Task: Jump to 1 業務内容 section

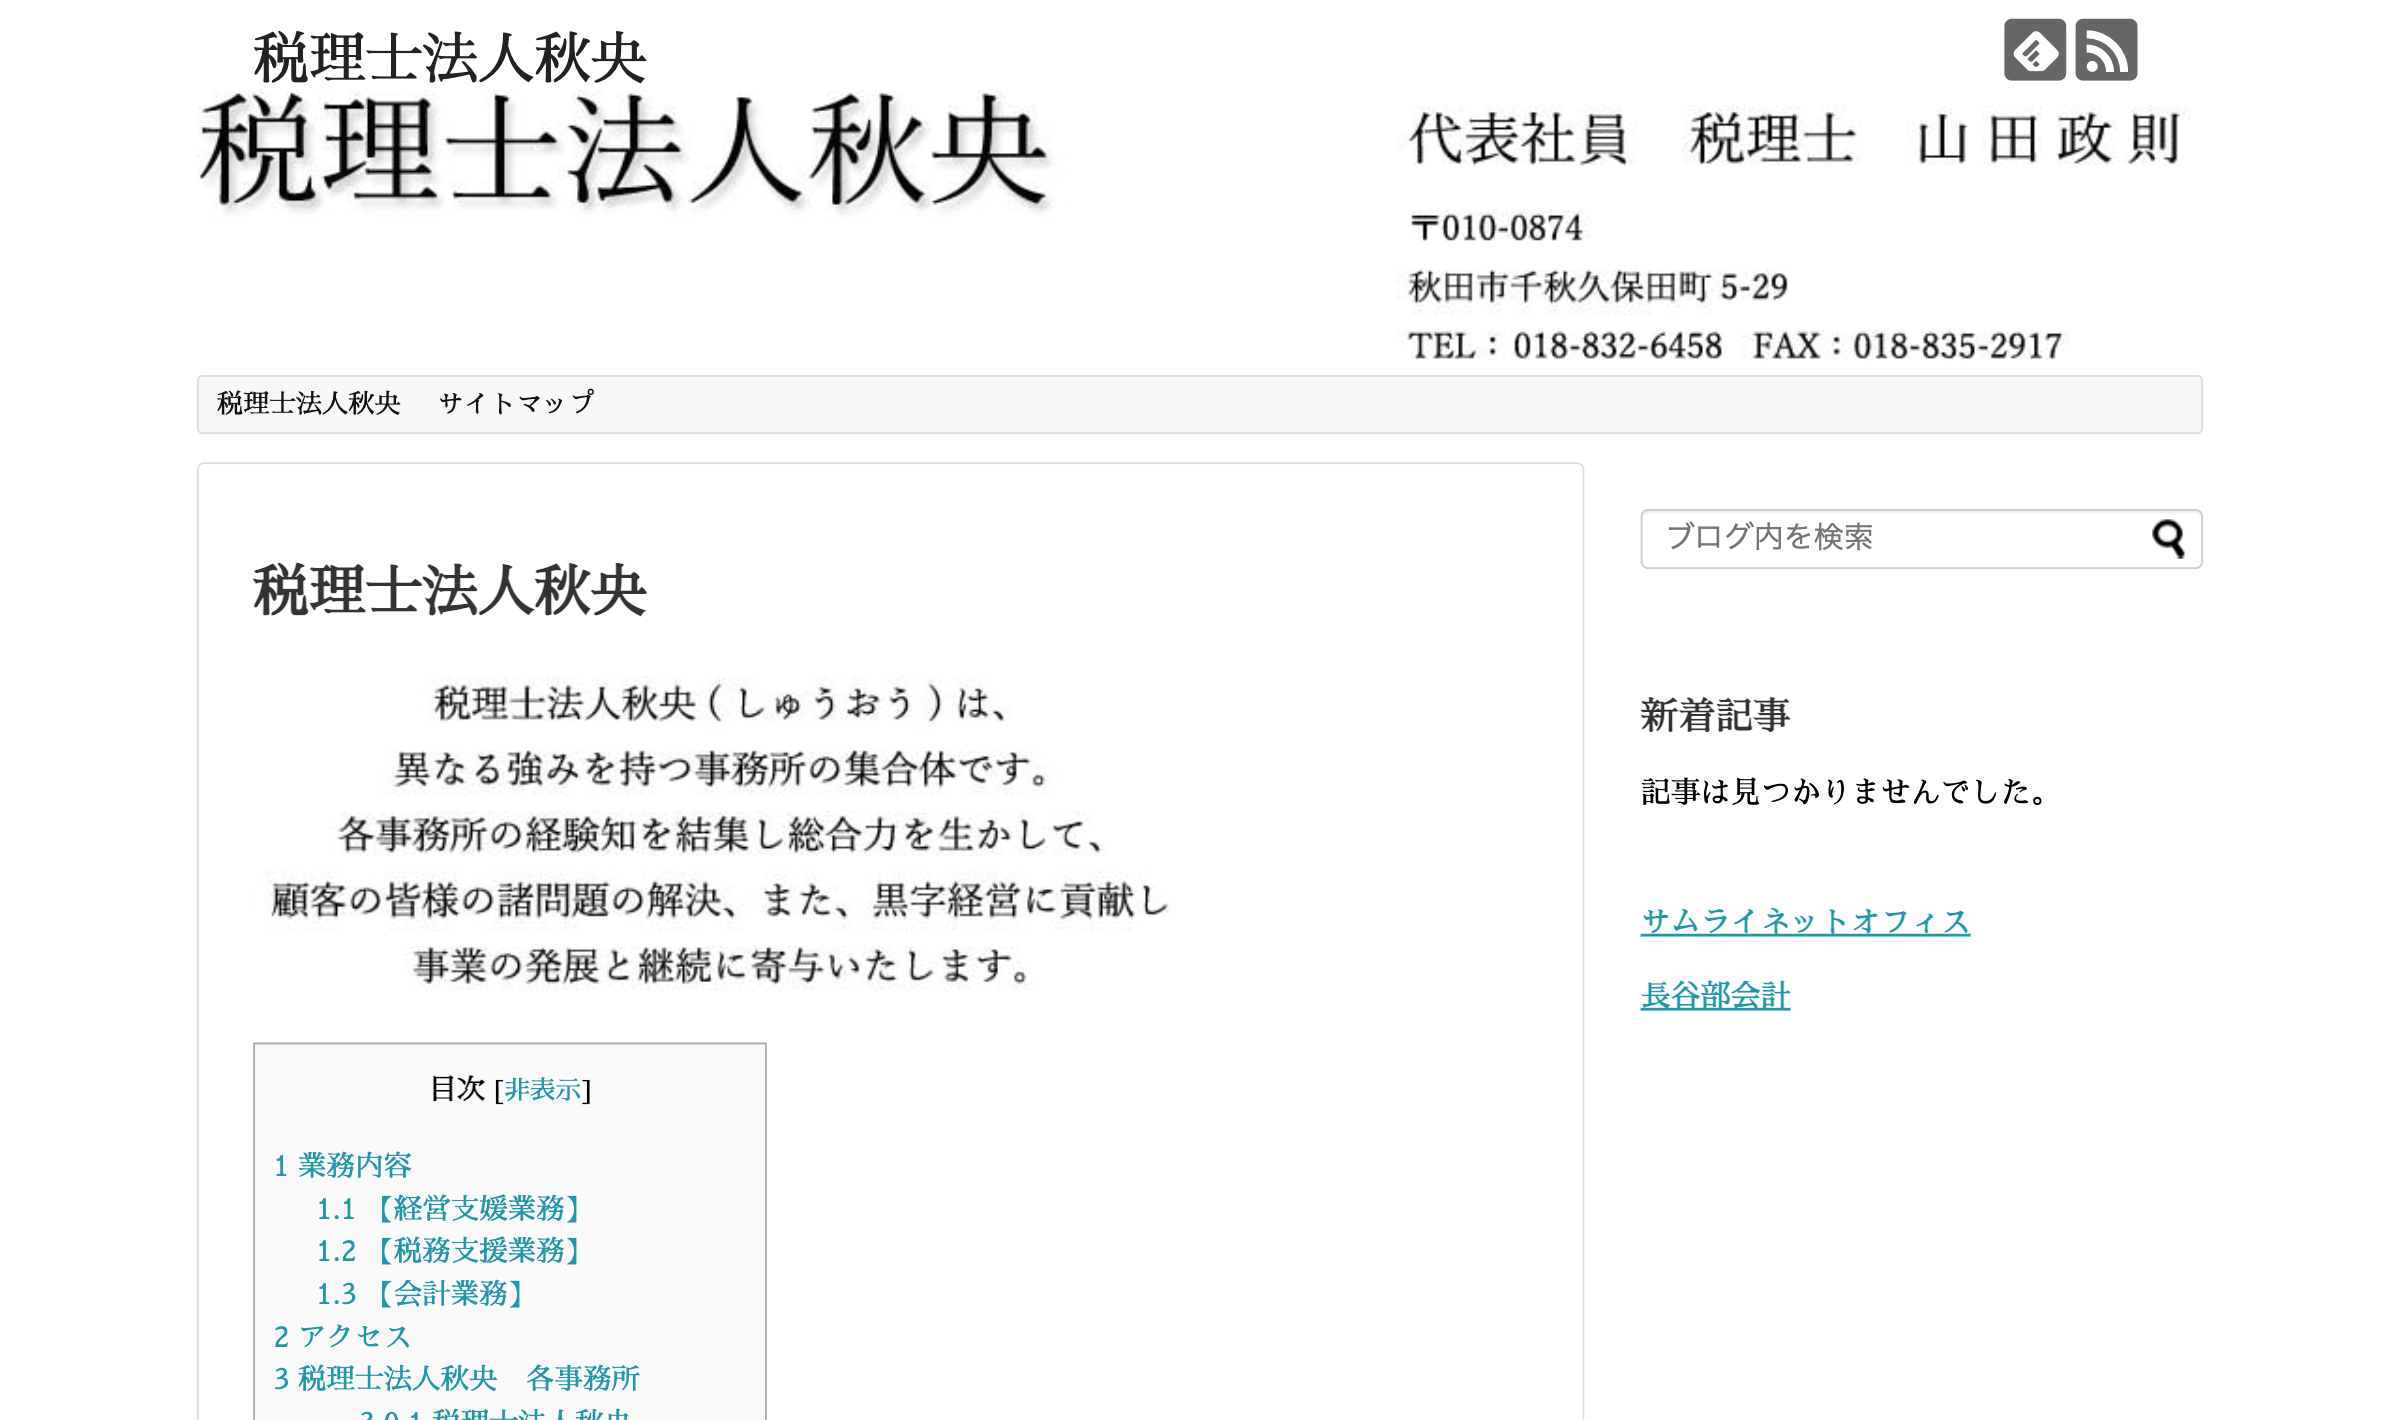Action: pyautogui.click(x=343, y=1165)
